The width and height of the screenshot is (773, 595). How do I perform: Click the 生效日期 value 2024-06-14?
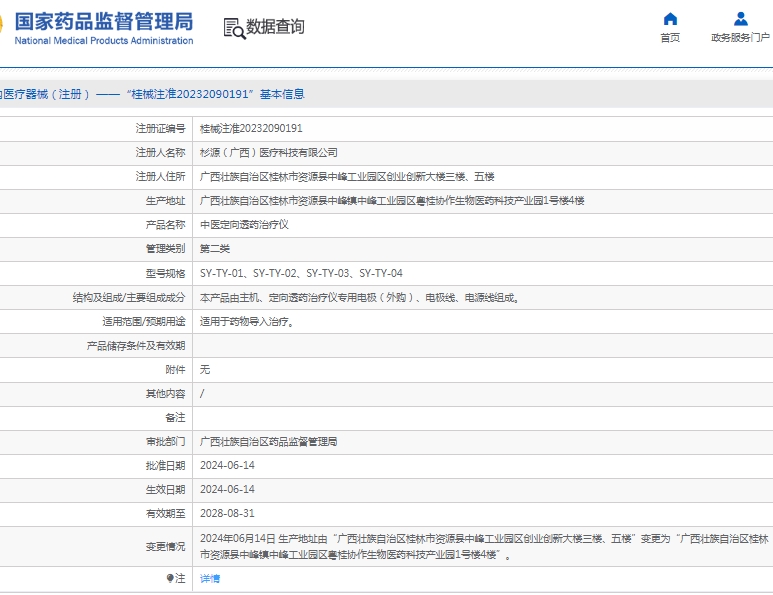click(x=227, y=490)
